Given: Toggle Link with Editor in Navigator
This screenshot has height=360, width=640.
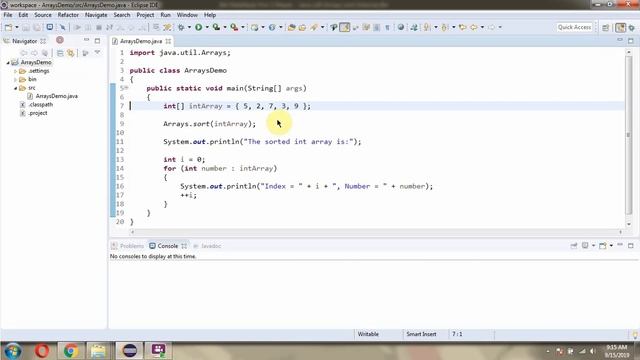Looking at the screenshot, I should click(71, 53).
